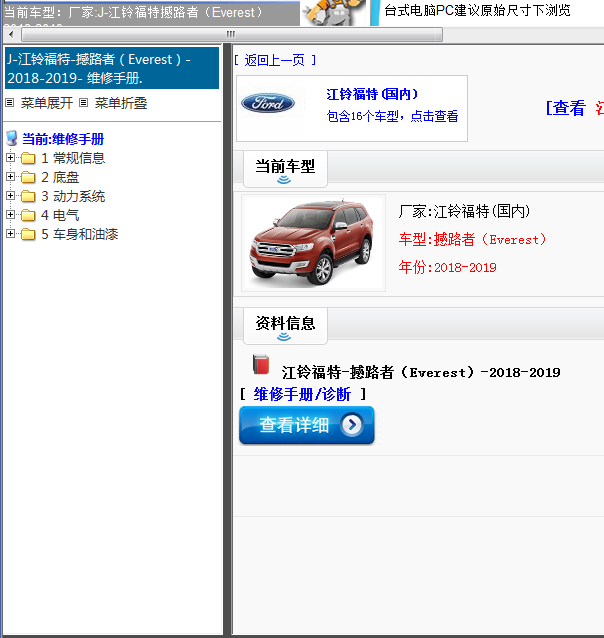Expand the 2 底盘 tree node
604x638 pixels.
click(11, 177)
